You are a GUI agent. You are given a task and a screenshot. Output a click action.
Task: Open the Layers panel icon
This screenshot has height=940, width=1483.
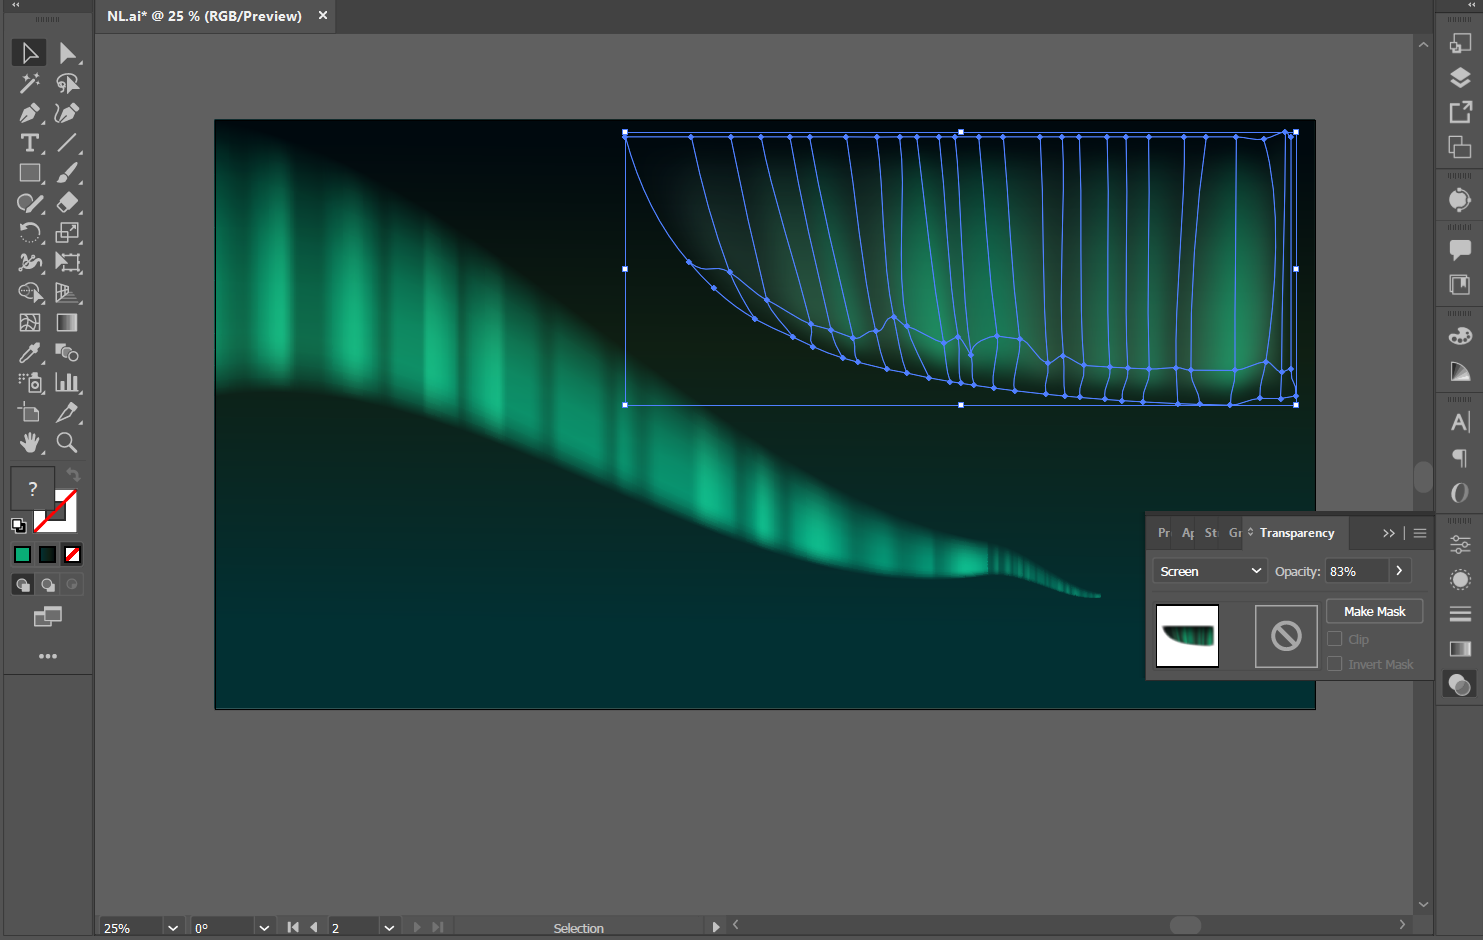pyautogui.click(x=1460, y=77)
